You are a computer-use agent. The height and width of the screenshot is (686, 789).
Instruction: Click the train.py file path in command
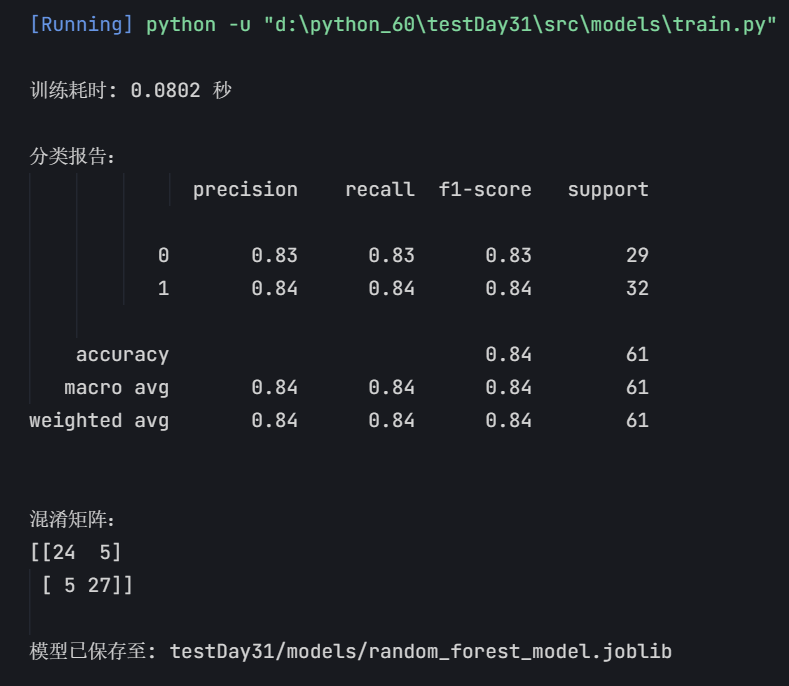coord(520,24)
